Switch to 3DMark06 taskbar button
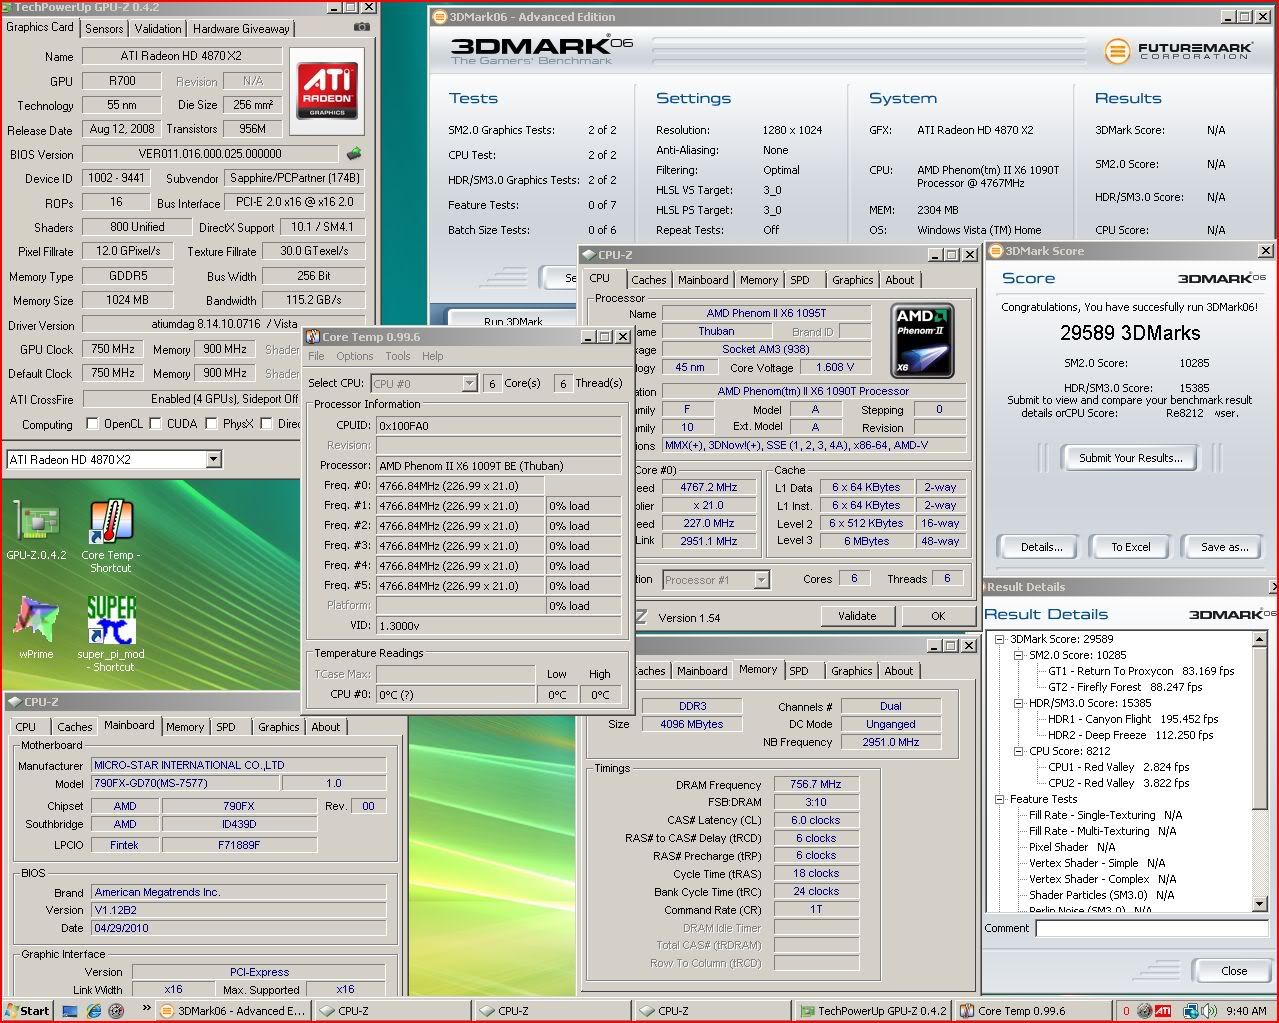The image size is (1279, 1023). [232, 1011]
